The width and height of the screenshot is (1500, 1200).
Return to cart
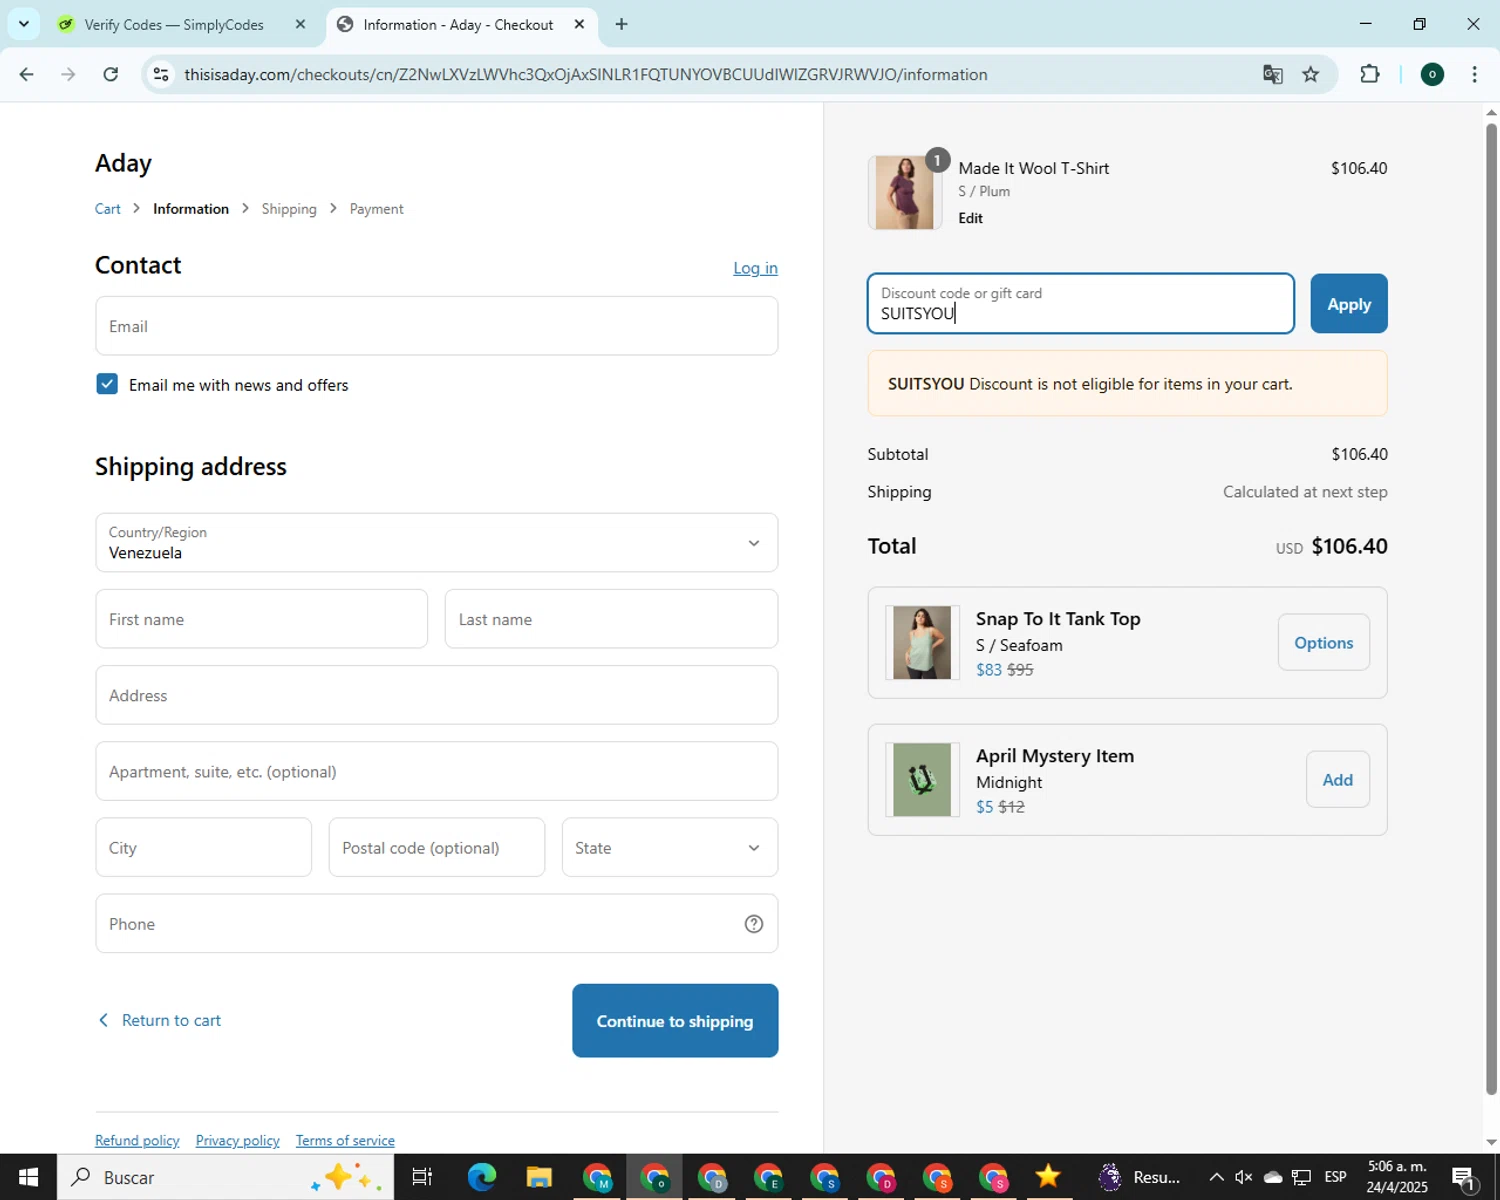click(160, 1020)
